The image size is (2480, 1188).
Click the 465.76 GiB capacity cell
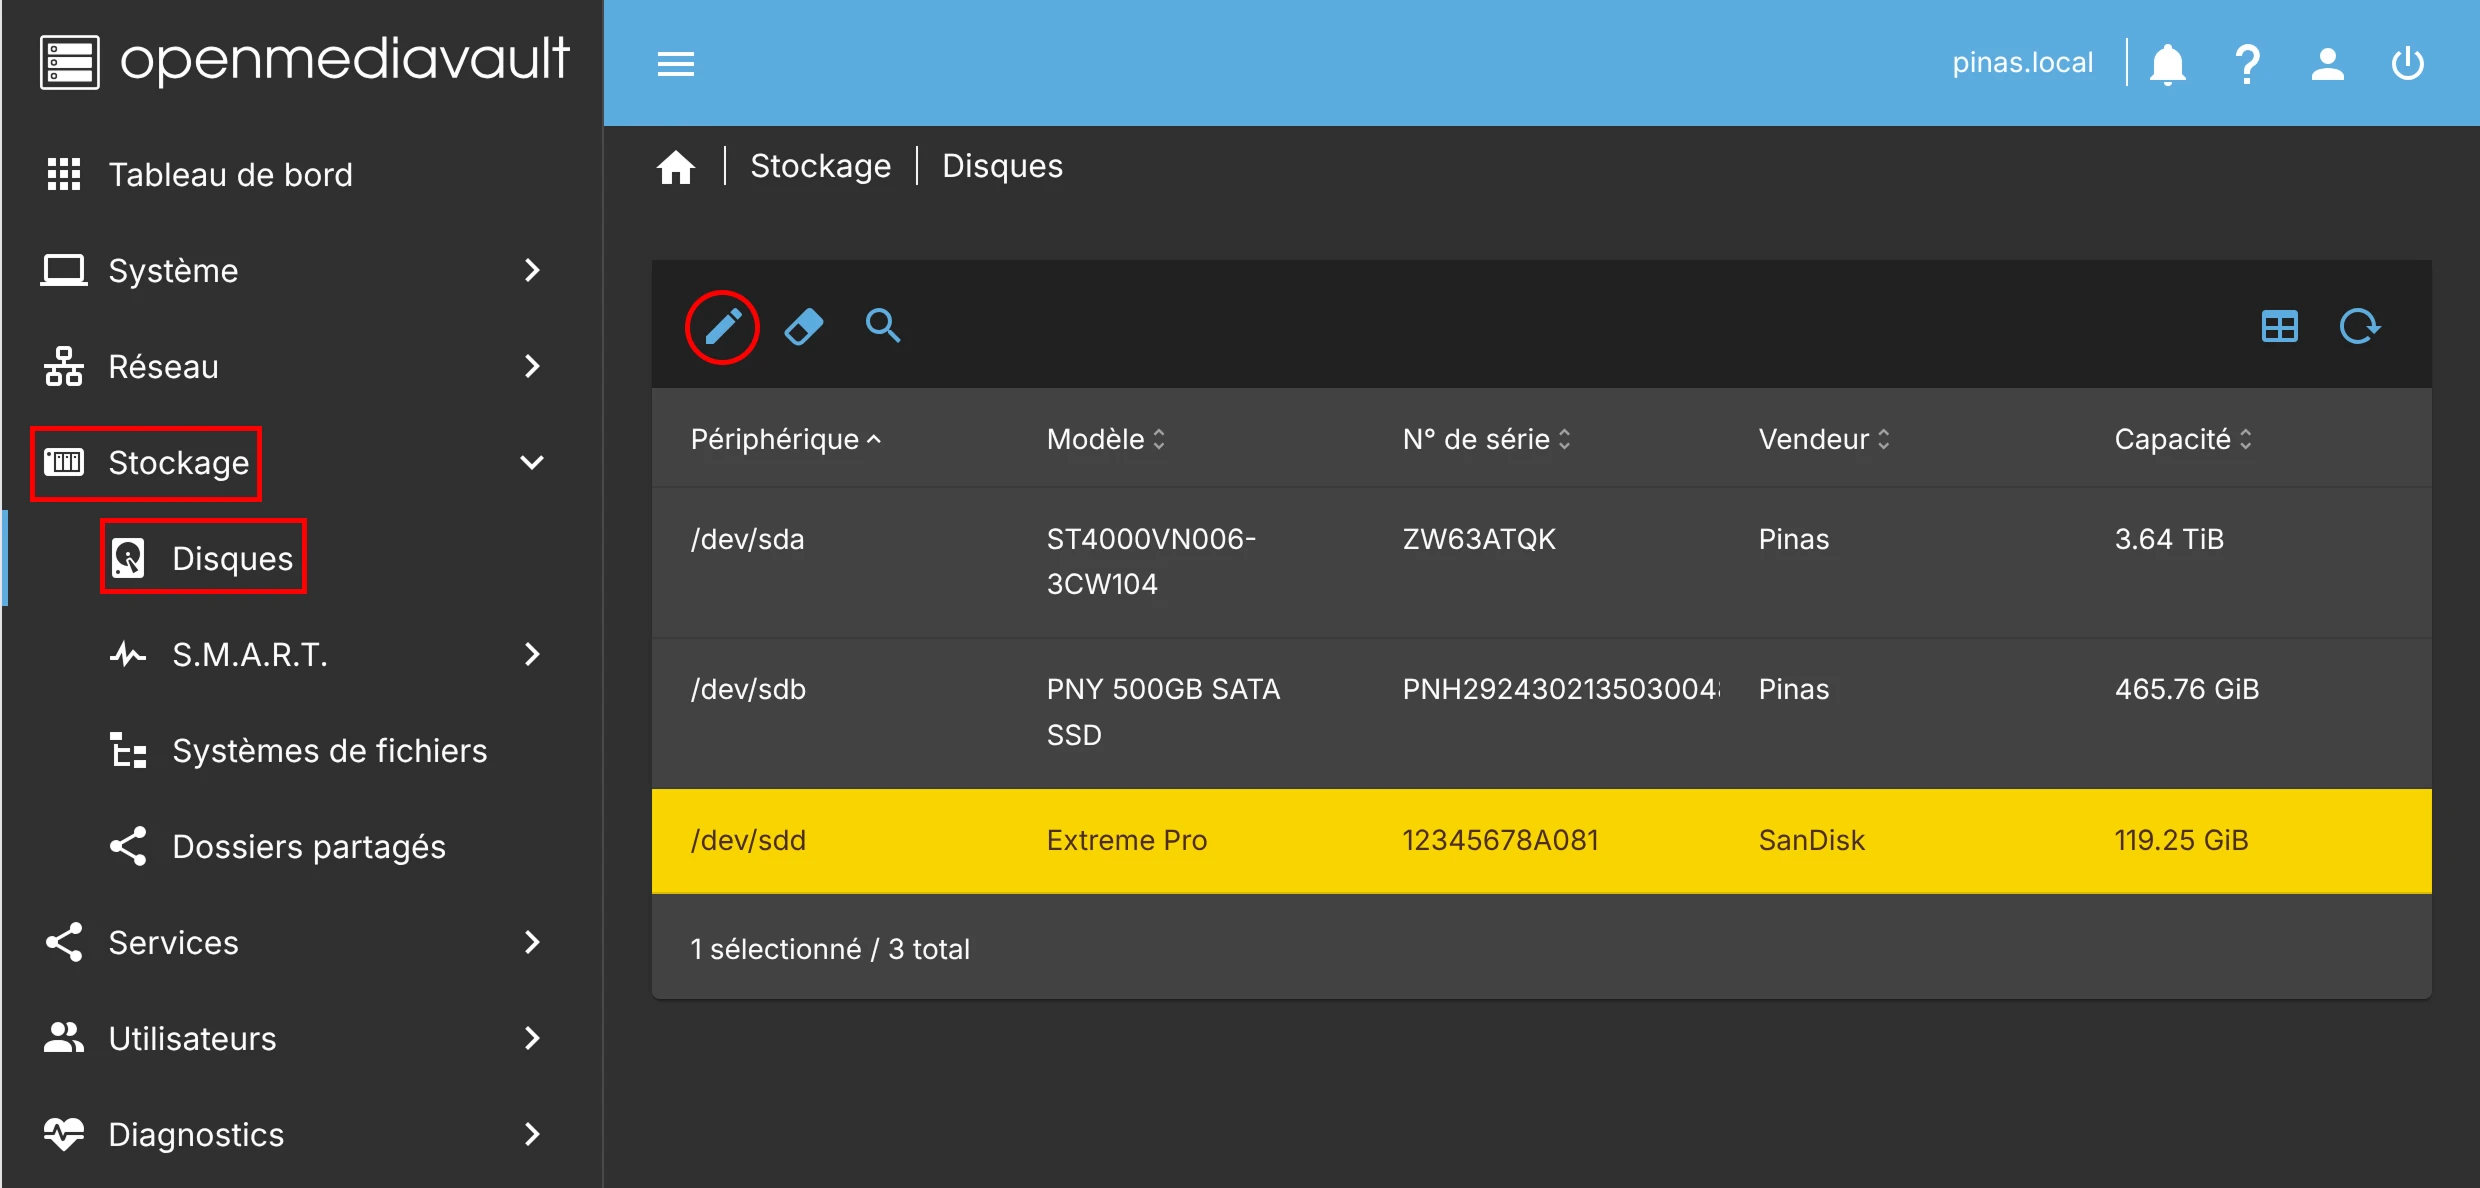click(2186, 689)
